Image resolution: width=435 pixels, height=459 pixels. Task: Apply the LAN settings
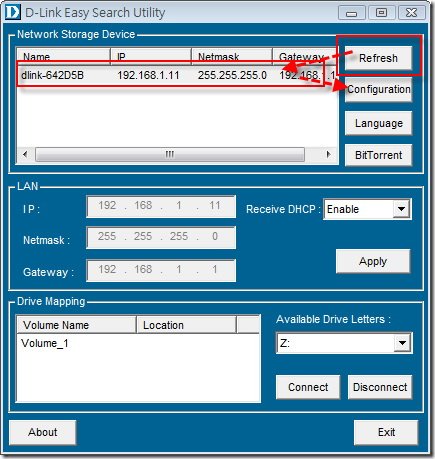(373, 261)
